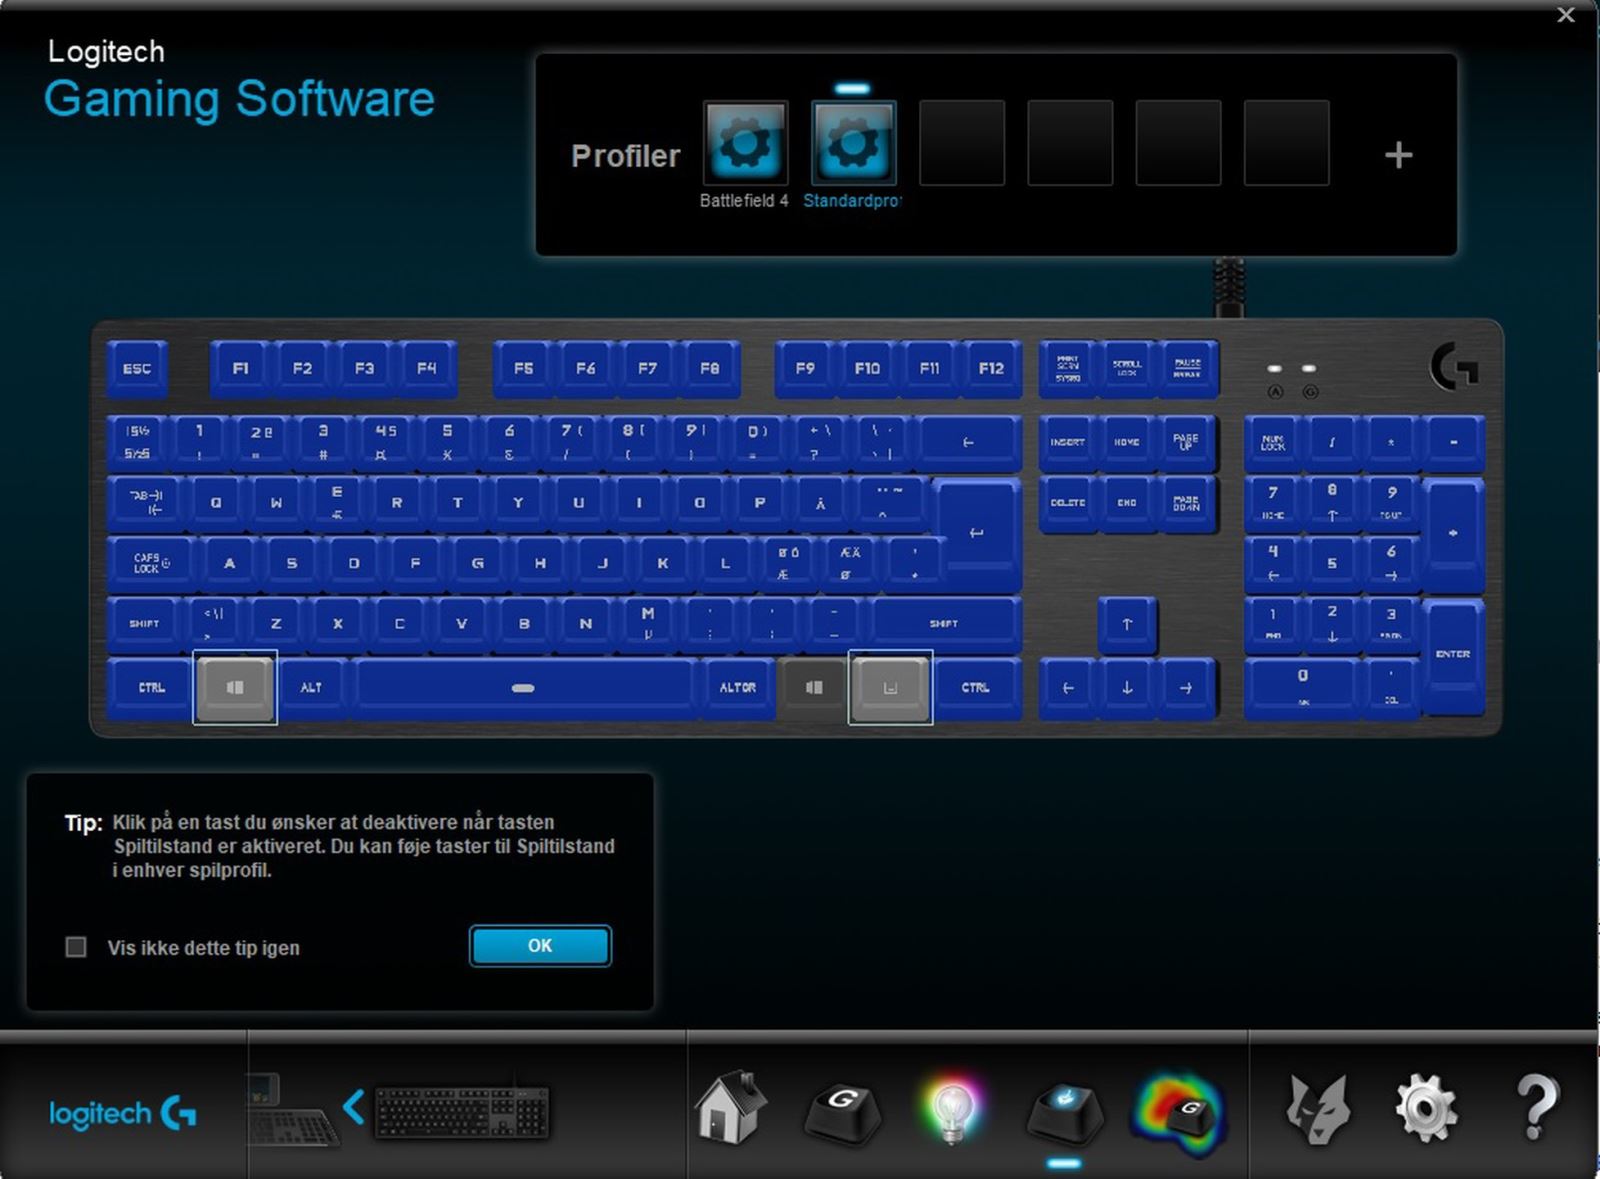Toggle the Home key
Image resolution: width=1600 pixels, height=1179 pixels.
coord(1127,442)
